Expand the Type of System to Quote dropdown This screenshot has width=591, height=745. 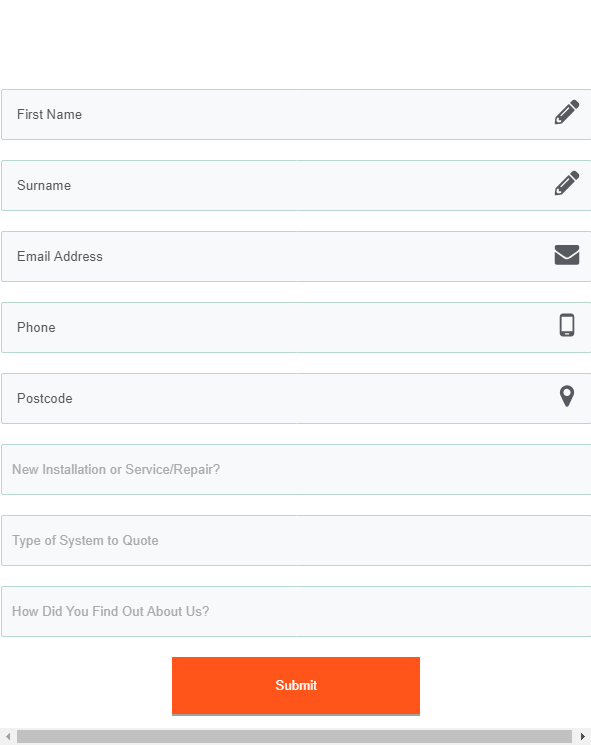click(x=296, y=540)
